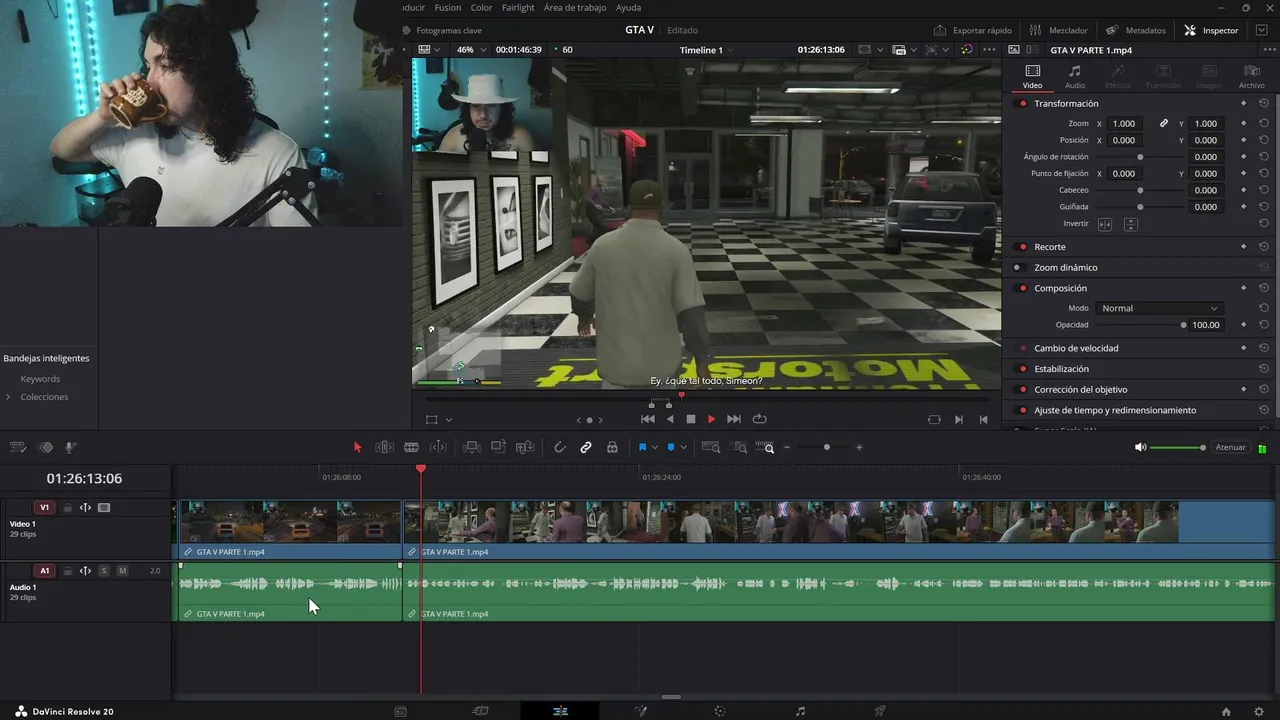Image resolution: width=1280 pixels, height=720 pixels.
Task: Disable the Video 1 track filmstrip icon
Action: point(104,508)
